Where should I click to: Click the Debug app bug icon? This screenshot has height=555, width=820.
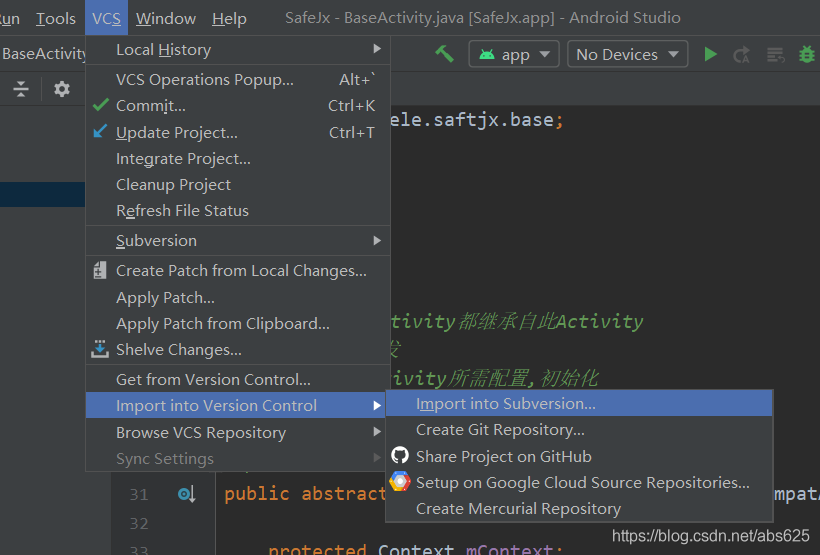807,54
